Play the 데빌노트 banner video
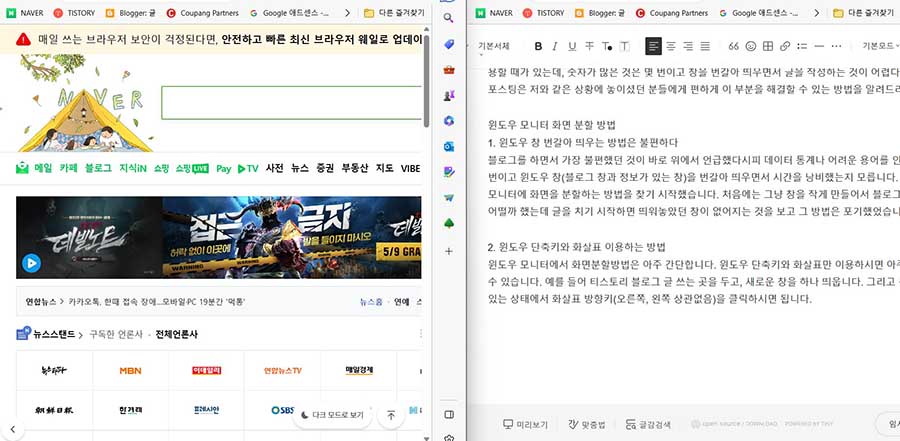 click(31, 263)
